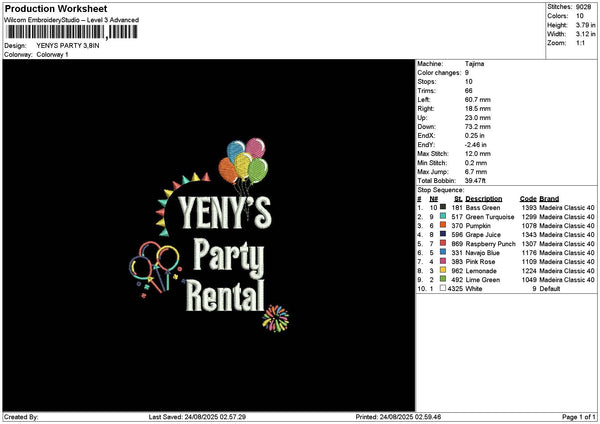Image resolution: width=600 pixels, height=424 pixels.
Task: Click the Stitches count 9028
Action: [584, 7]
